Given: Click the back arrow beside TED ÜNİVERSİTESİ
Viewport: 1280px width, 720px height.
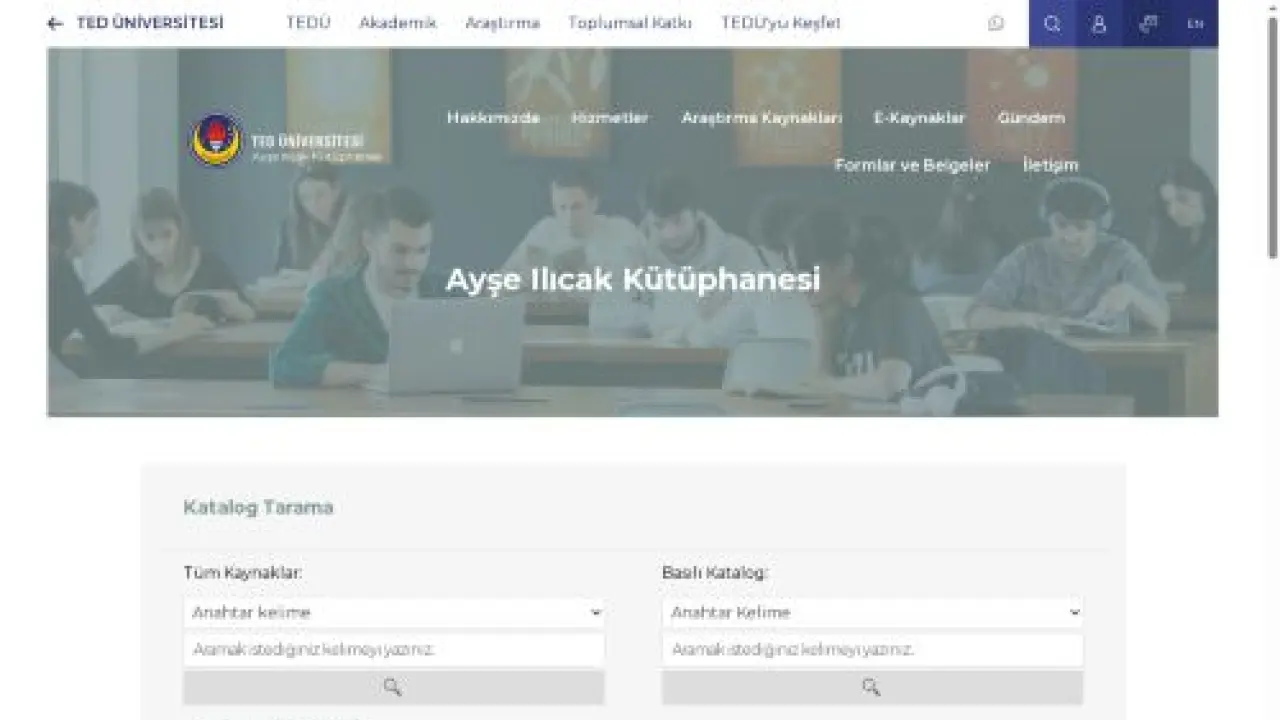Looking at the screenshot, I should pos(54,23).
